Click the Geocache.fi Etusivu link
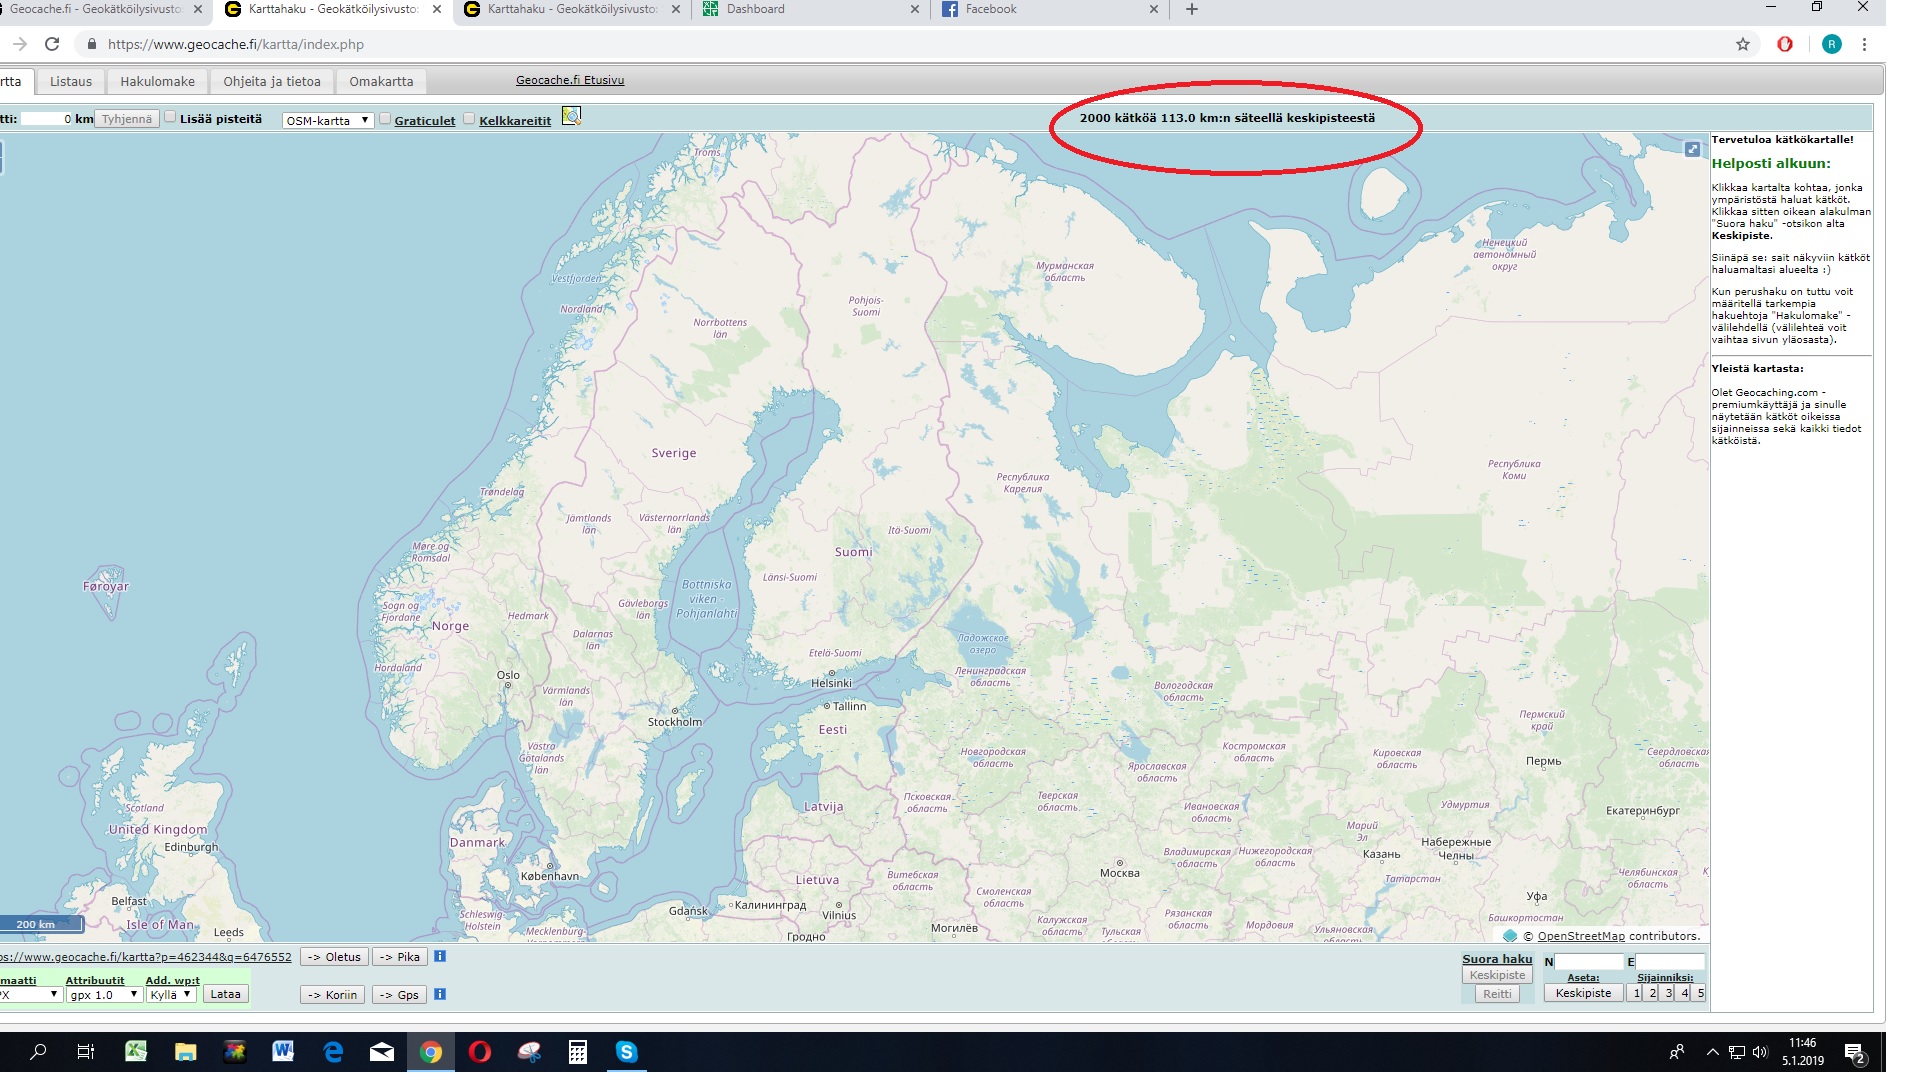This screenshot has height=1080, width=1920. [x=571, y=80]
